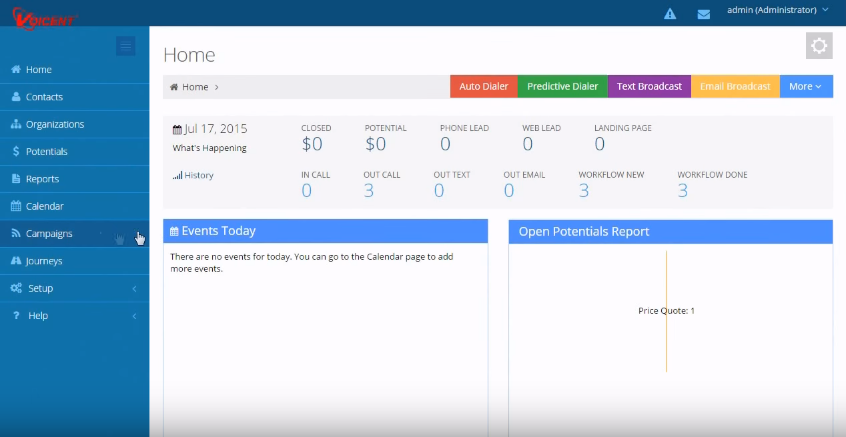This screenshot has height=437, width=846.
Task: Select Campaigns in the sidebar menu
Action: pos(48,234)
